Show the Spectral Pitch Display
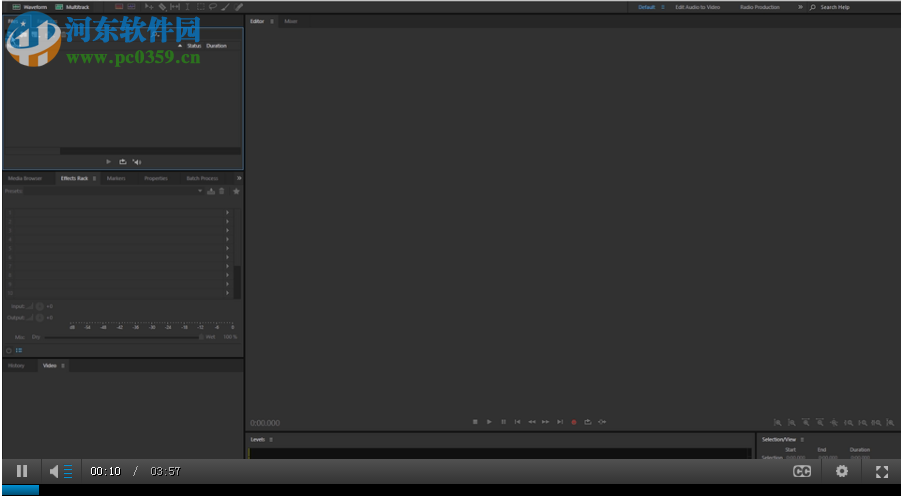The height and width of the screenshot is (496, 901). pyautogui.click(x=132, y=7)
